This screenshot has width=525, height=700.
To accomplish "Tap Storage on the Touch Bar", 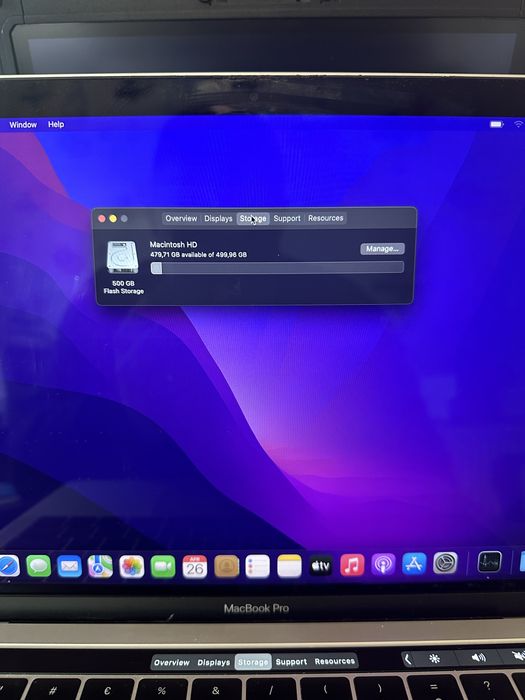I will pos(253,662).
